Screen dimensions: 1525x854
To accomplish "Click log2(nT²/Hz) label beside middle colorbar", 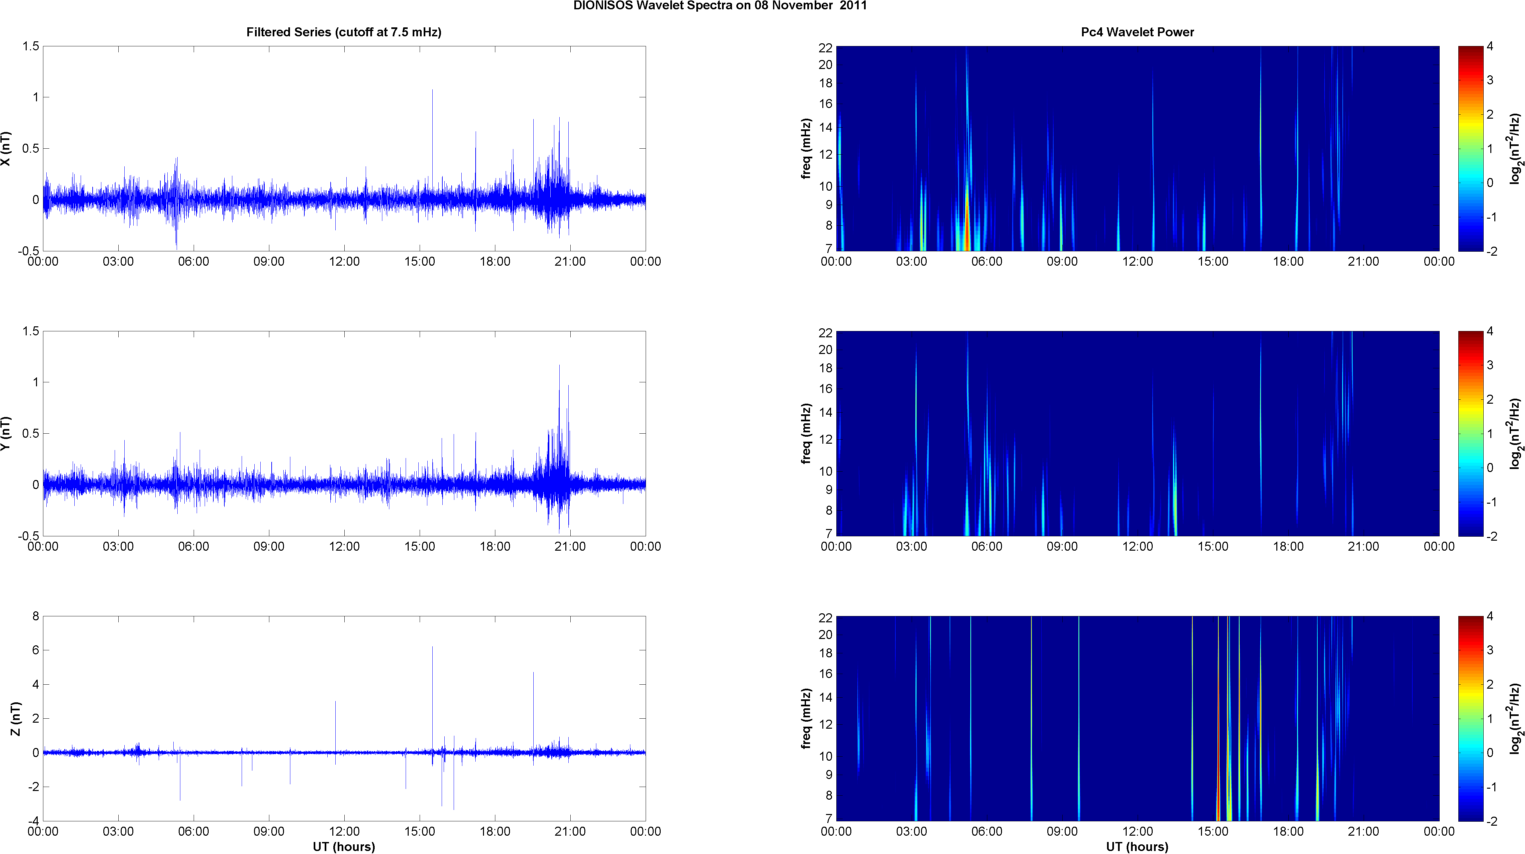I will tap(1516, 433).
